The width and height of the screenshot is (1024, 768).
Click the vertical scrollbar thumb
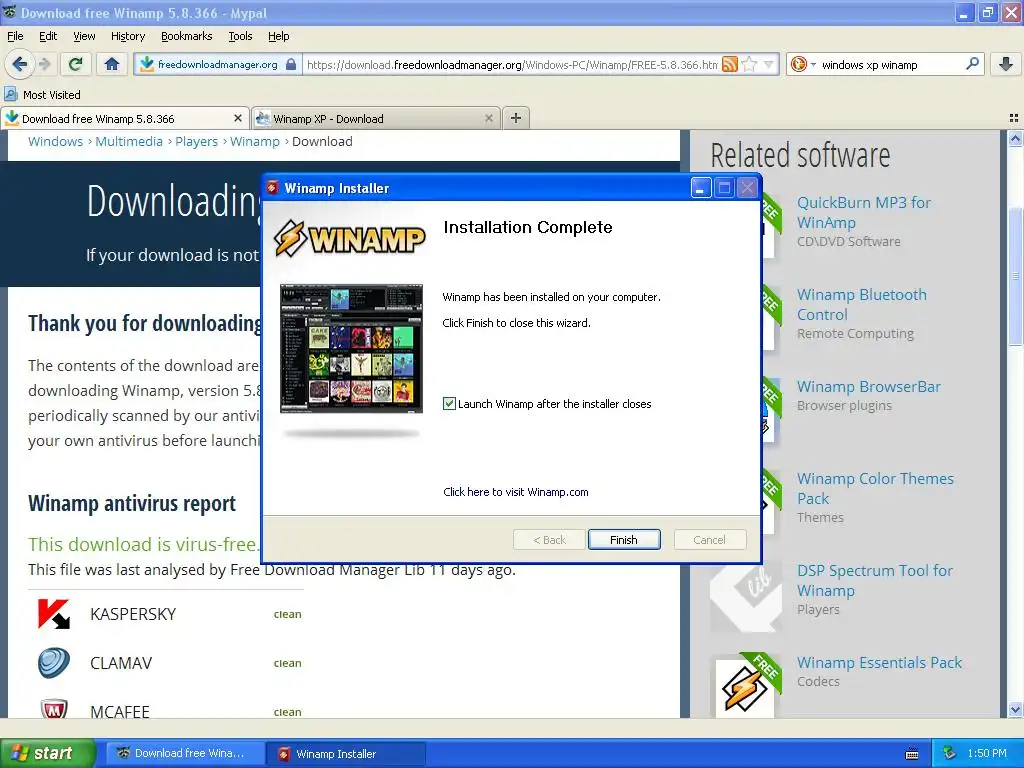[x=1015, y=276]
